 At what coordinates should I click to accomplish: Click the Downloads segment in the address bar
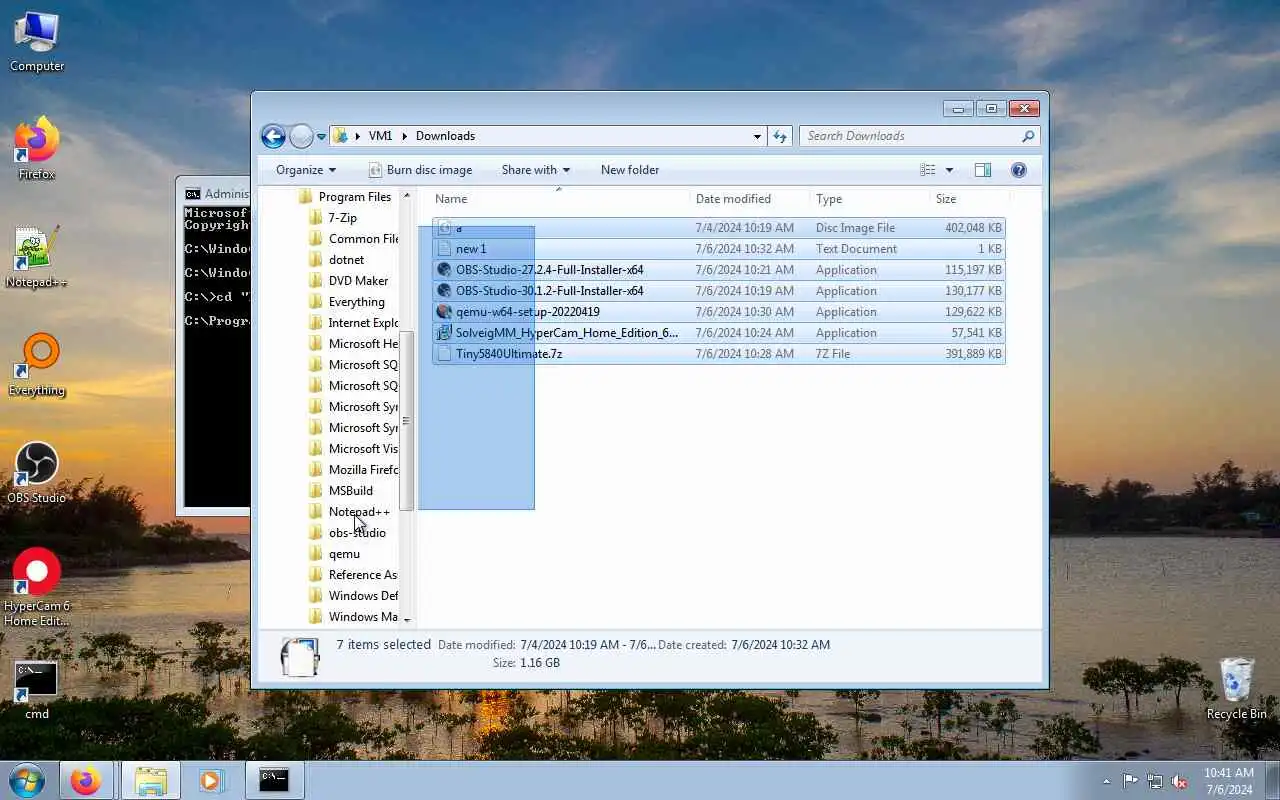click(x=445, y=136)
